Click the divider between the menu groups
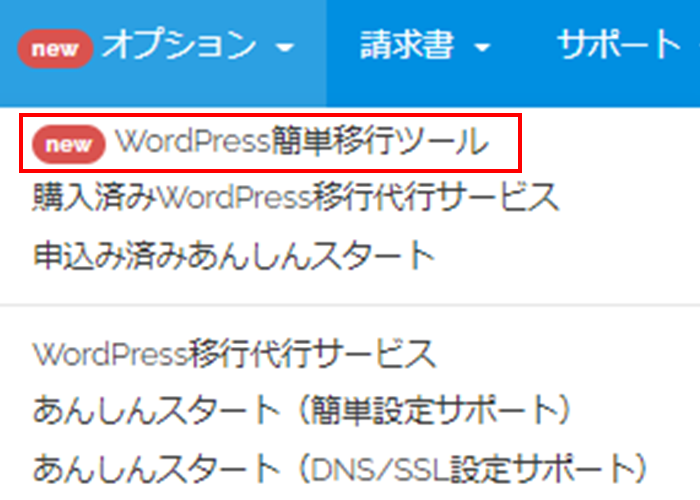700x500 pixels. 350,305
